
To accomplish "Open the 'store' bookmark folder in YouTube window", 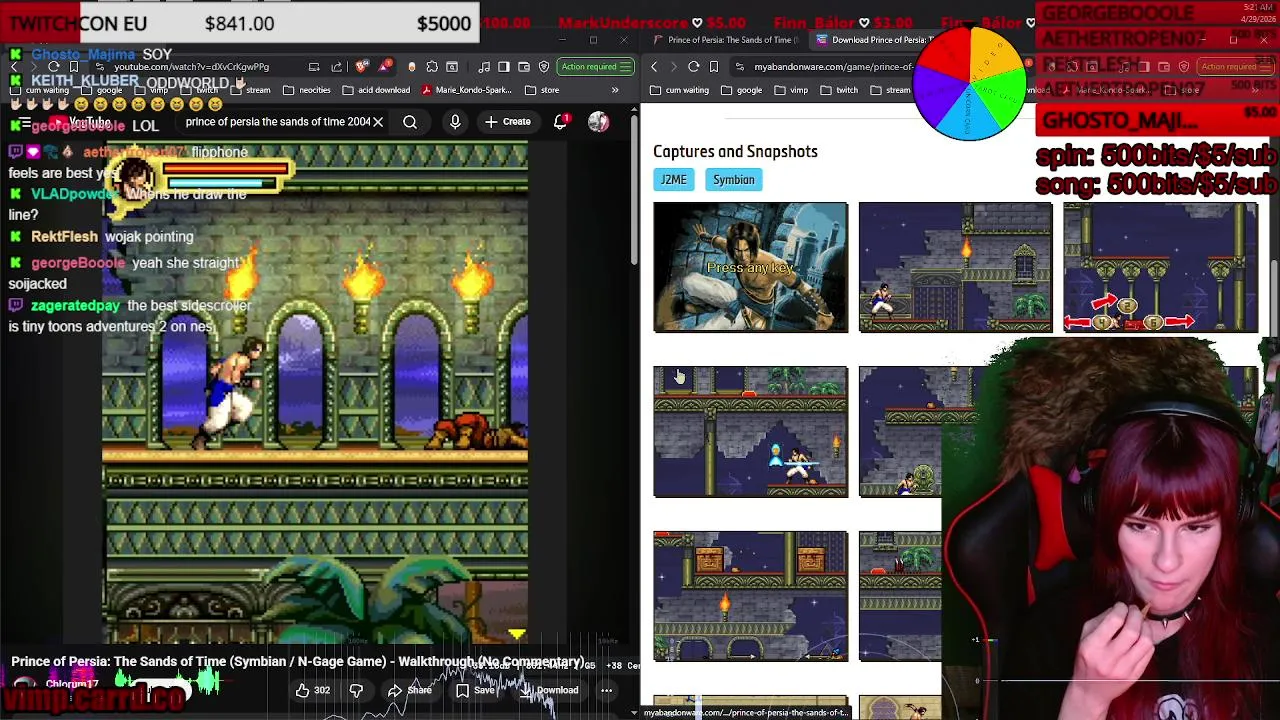I will [x=541, y=90].
